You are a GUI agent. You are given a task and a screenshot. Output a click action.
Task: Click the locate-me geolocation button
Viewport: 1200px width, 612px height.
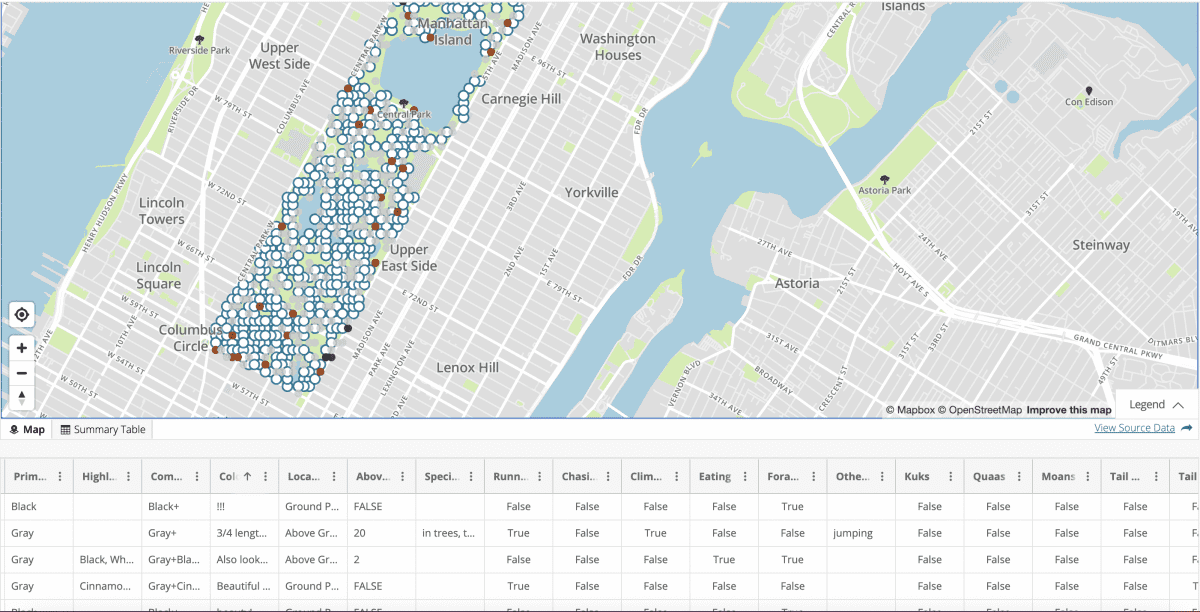22,315
